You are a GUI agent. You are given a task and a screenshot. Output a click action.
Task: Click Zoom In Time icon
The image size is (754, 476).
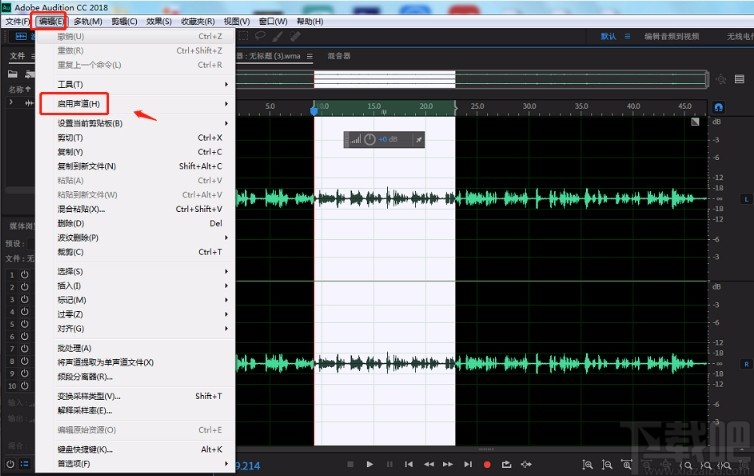tap(627, 464)
